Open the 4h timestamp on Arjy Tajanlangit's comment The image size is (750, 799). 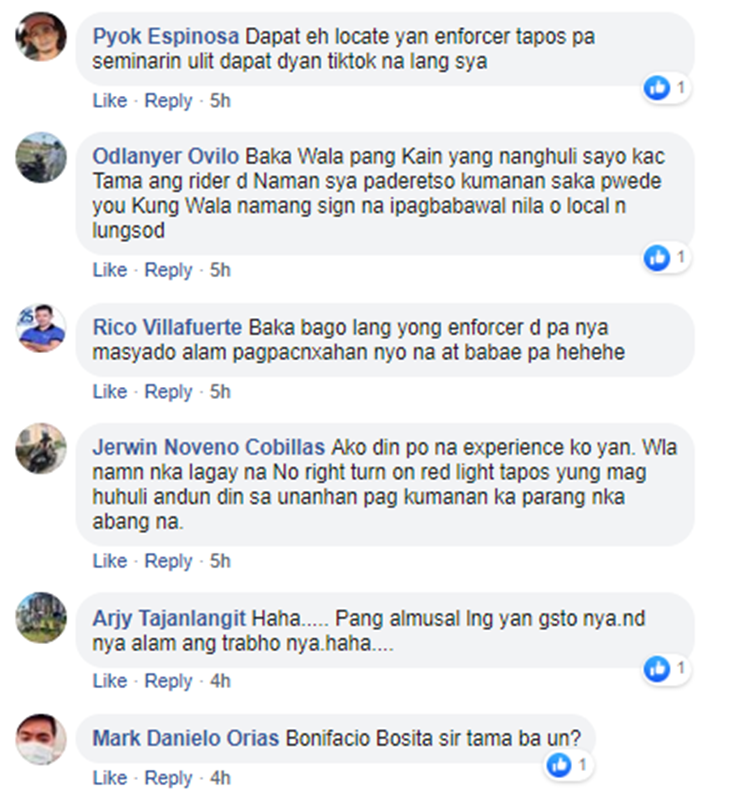point(220,681)
